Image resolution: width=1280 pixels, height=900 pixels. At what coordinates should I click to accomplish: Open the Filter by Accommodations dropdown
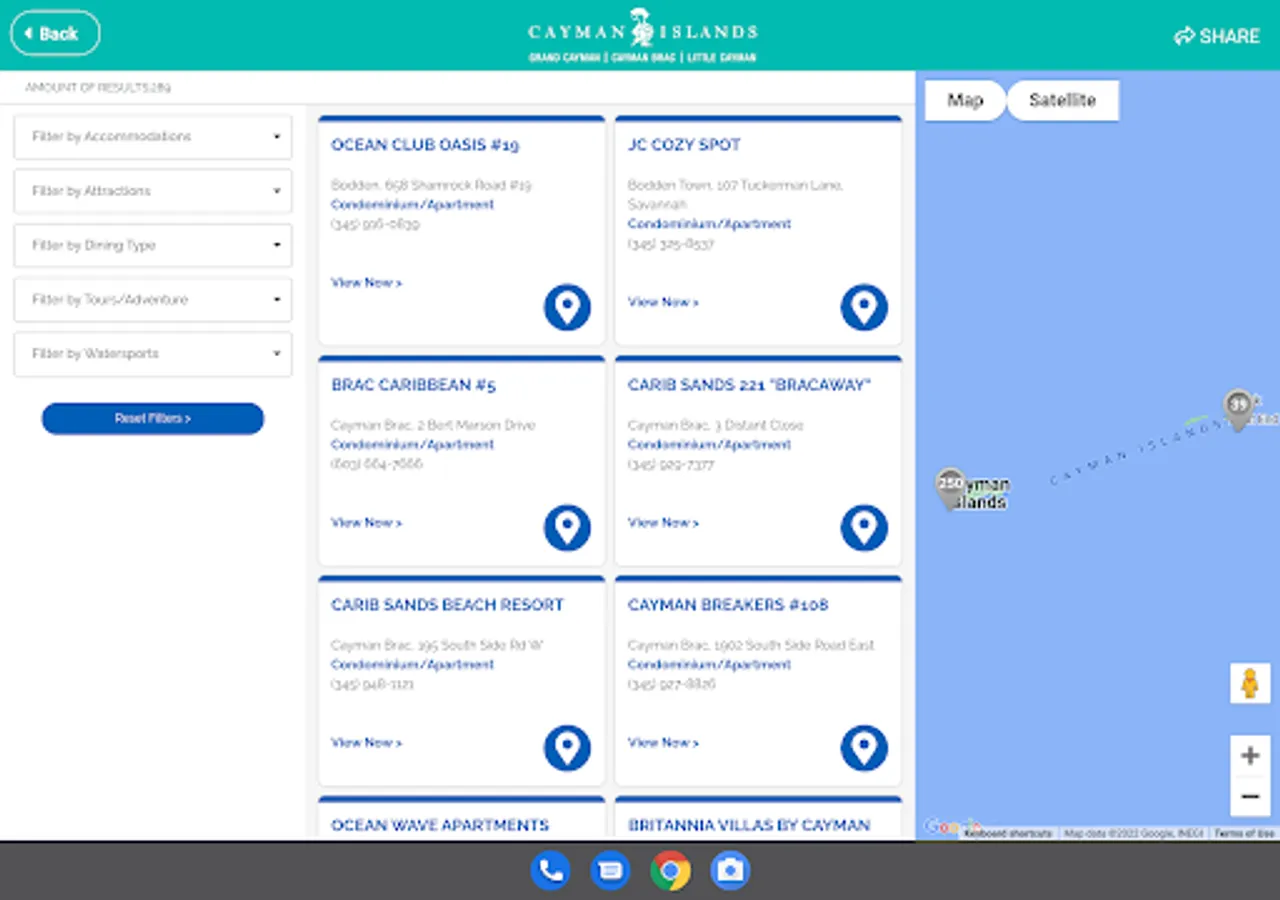153,137
